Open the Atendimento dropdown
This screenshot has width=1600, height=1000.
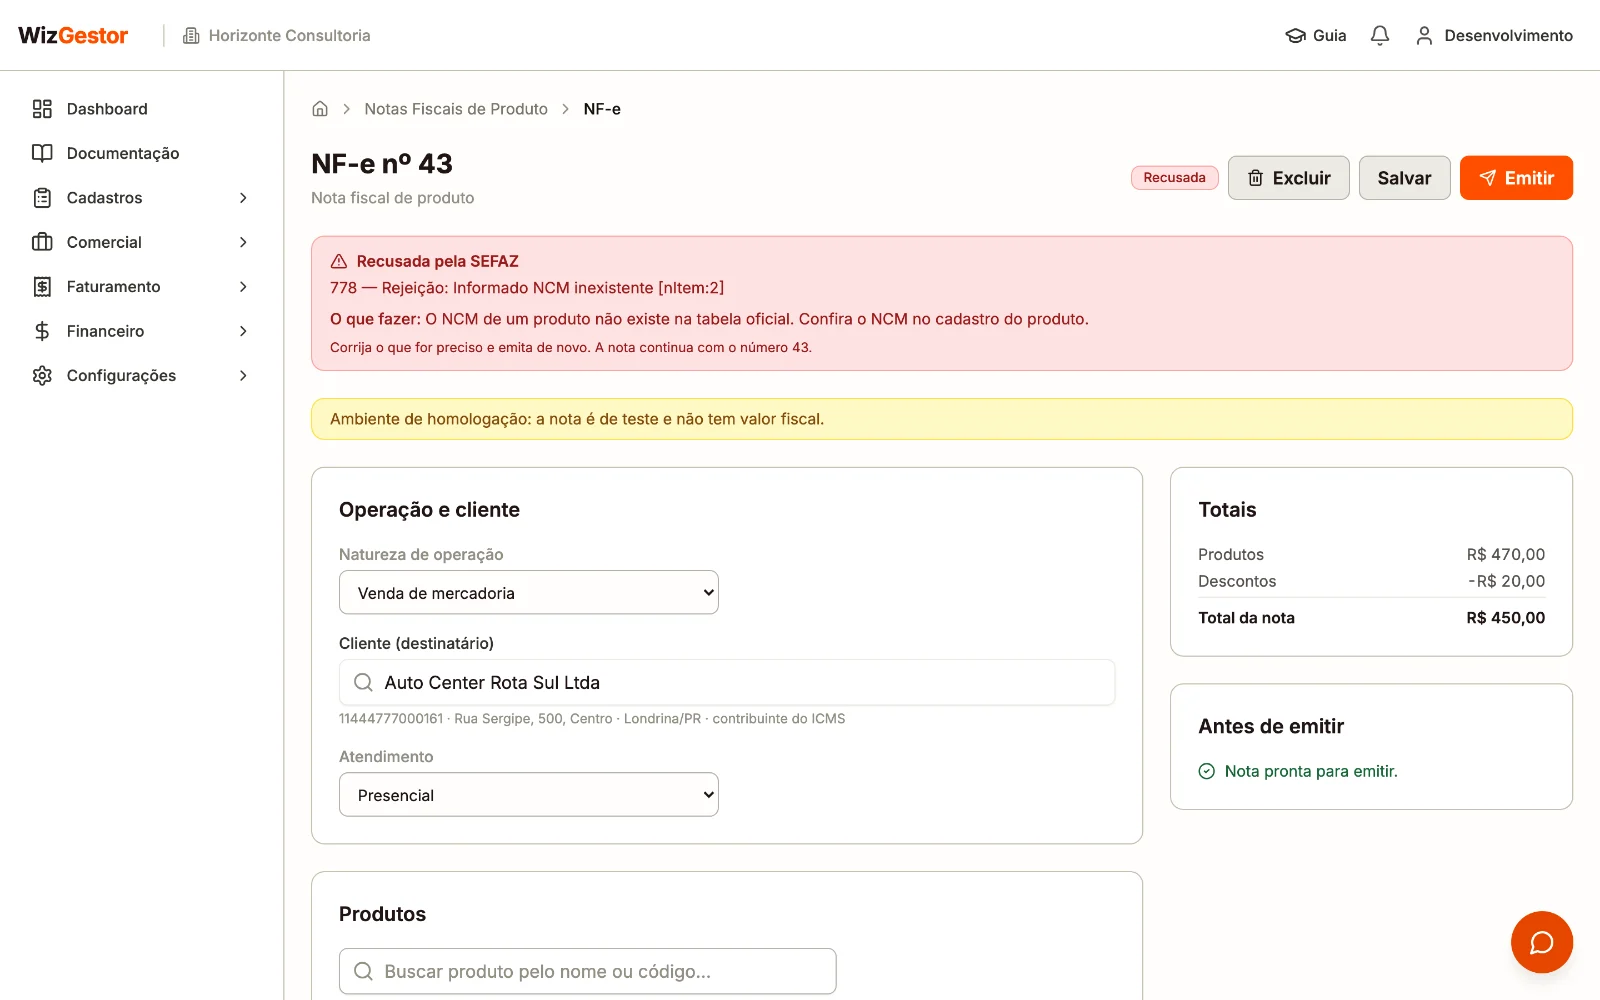pyautogui.click(x=529, y=794)
